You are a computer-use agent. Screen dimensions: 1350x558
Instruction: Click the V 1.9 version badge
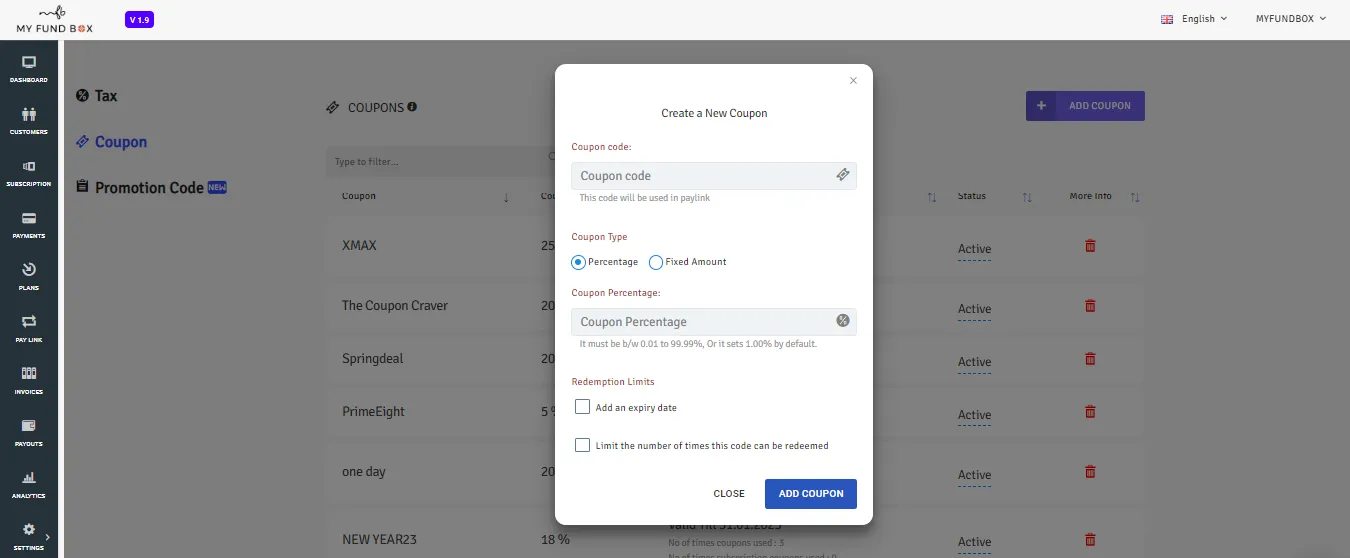pyautogui.click(x=140, y=20)
